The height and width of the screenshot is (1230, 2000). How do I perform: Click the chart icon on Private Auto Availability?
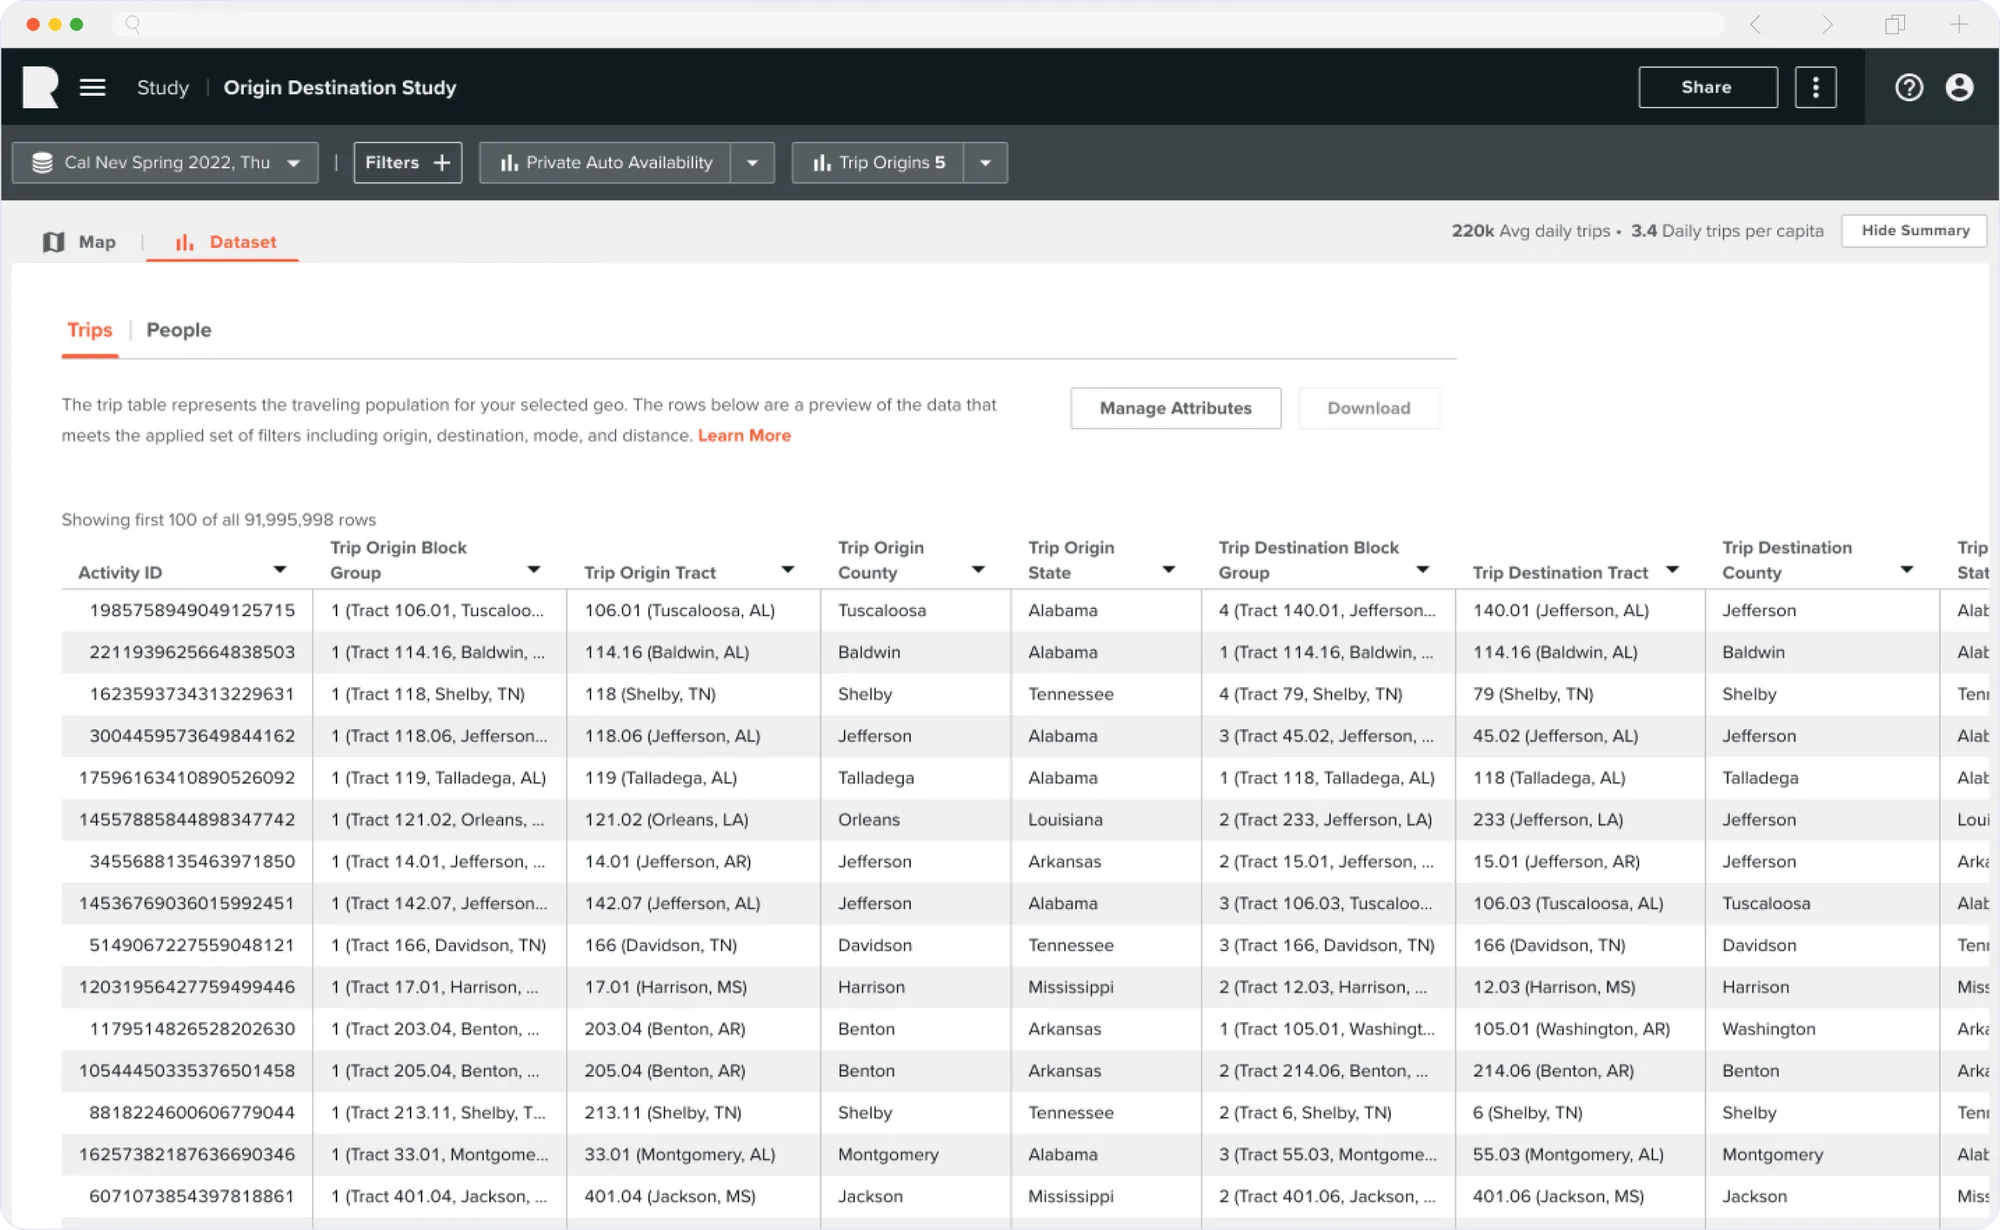tap(509, 163)
